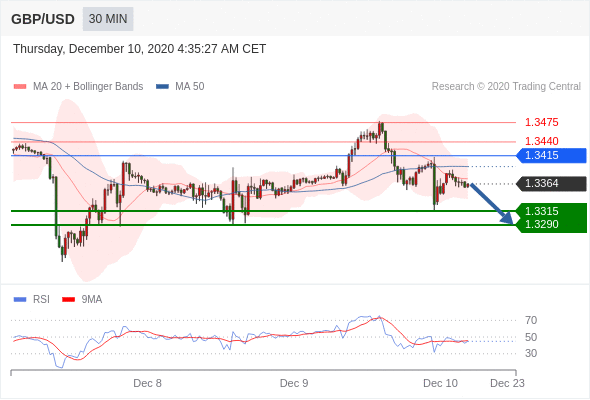Viewport: 590px width, 400px height.
Task: Click the 30 MIN timeframe button
Action: [108, 19]
